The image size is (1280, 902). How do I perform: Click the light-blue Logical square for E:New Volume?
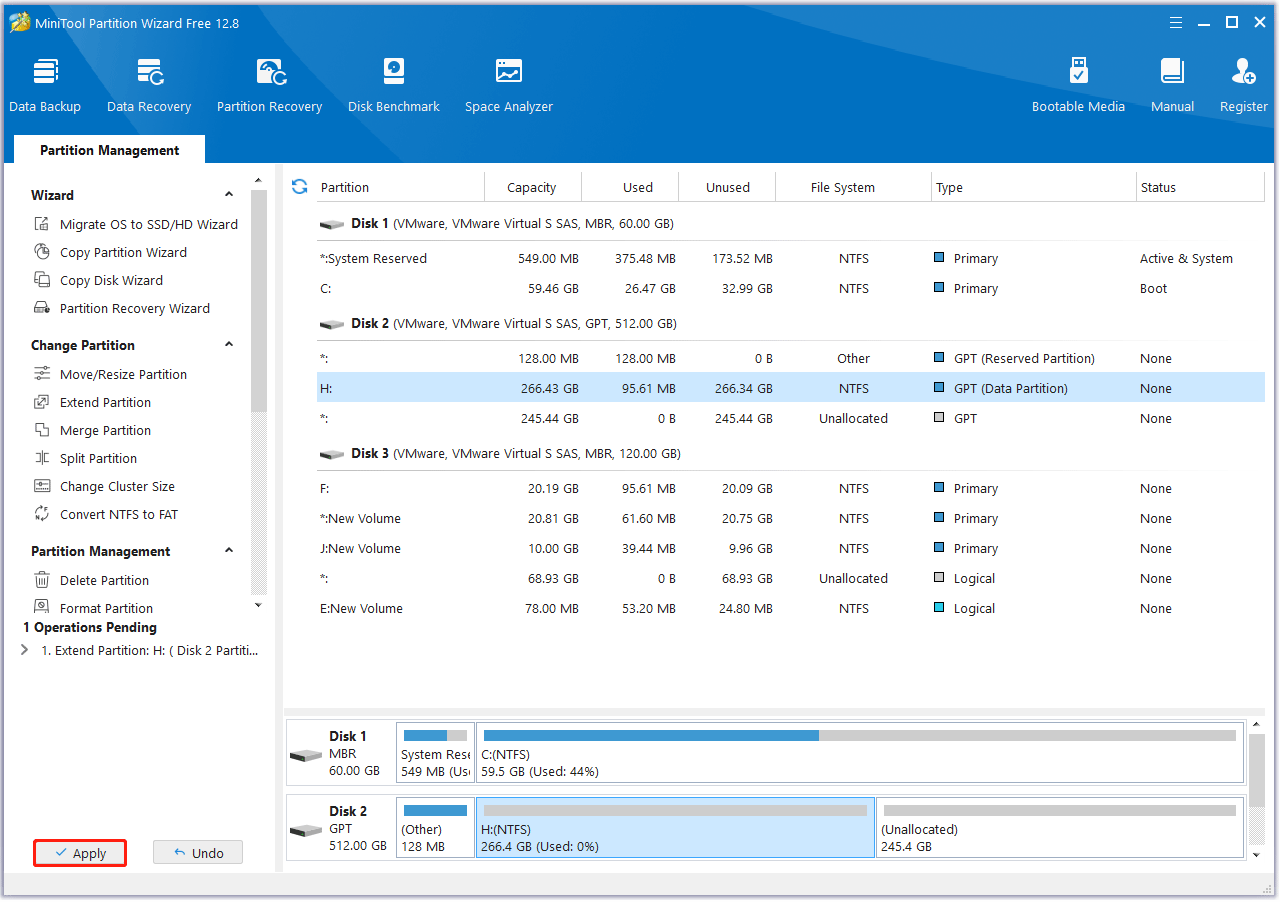click(x=939, y=607)
